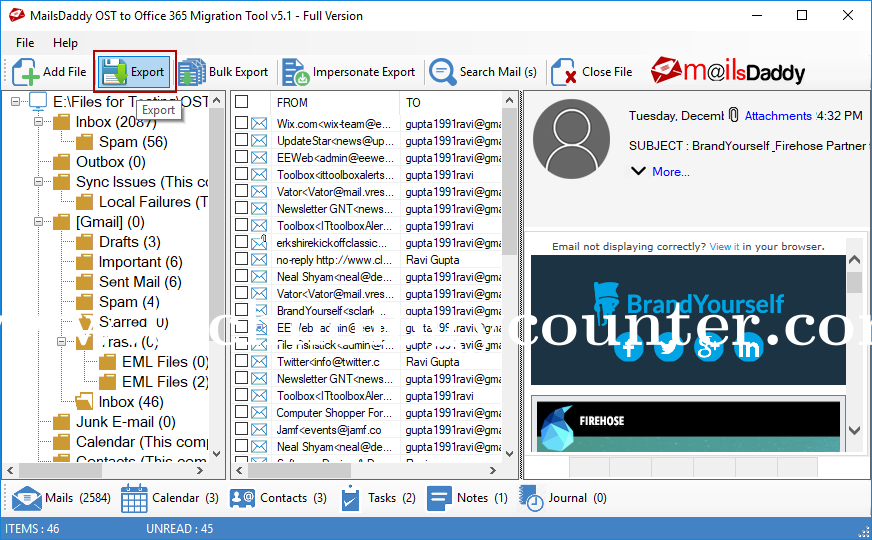
Task: Click the mail list scroll right arrow
Action: tap(493, 470)
